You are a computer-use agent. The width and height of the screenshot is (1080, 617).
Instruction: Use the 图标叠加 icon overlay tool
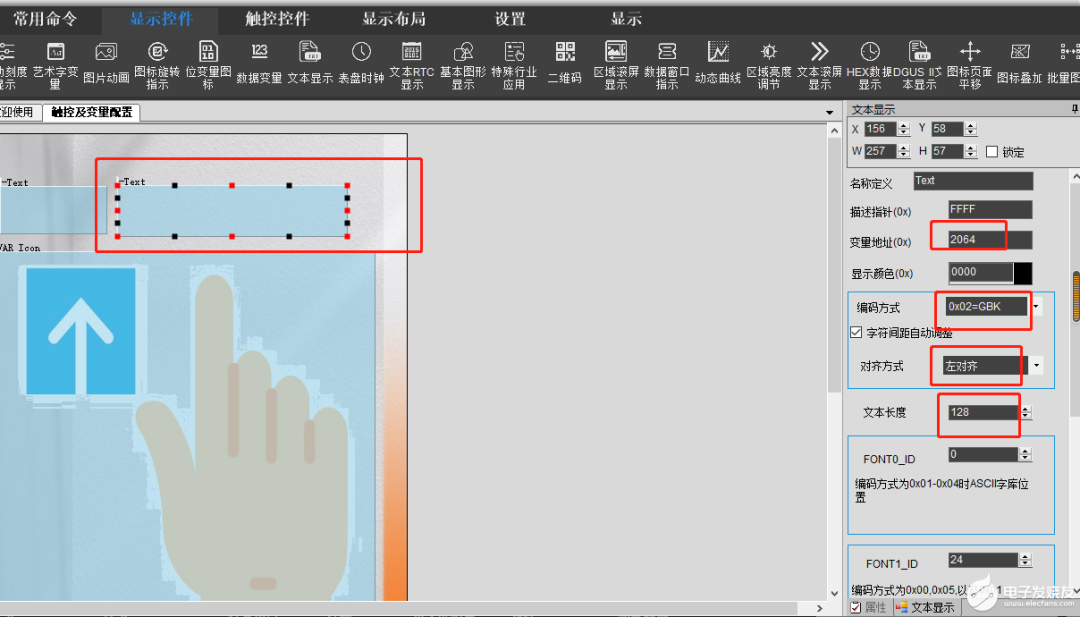1022,62
